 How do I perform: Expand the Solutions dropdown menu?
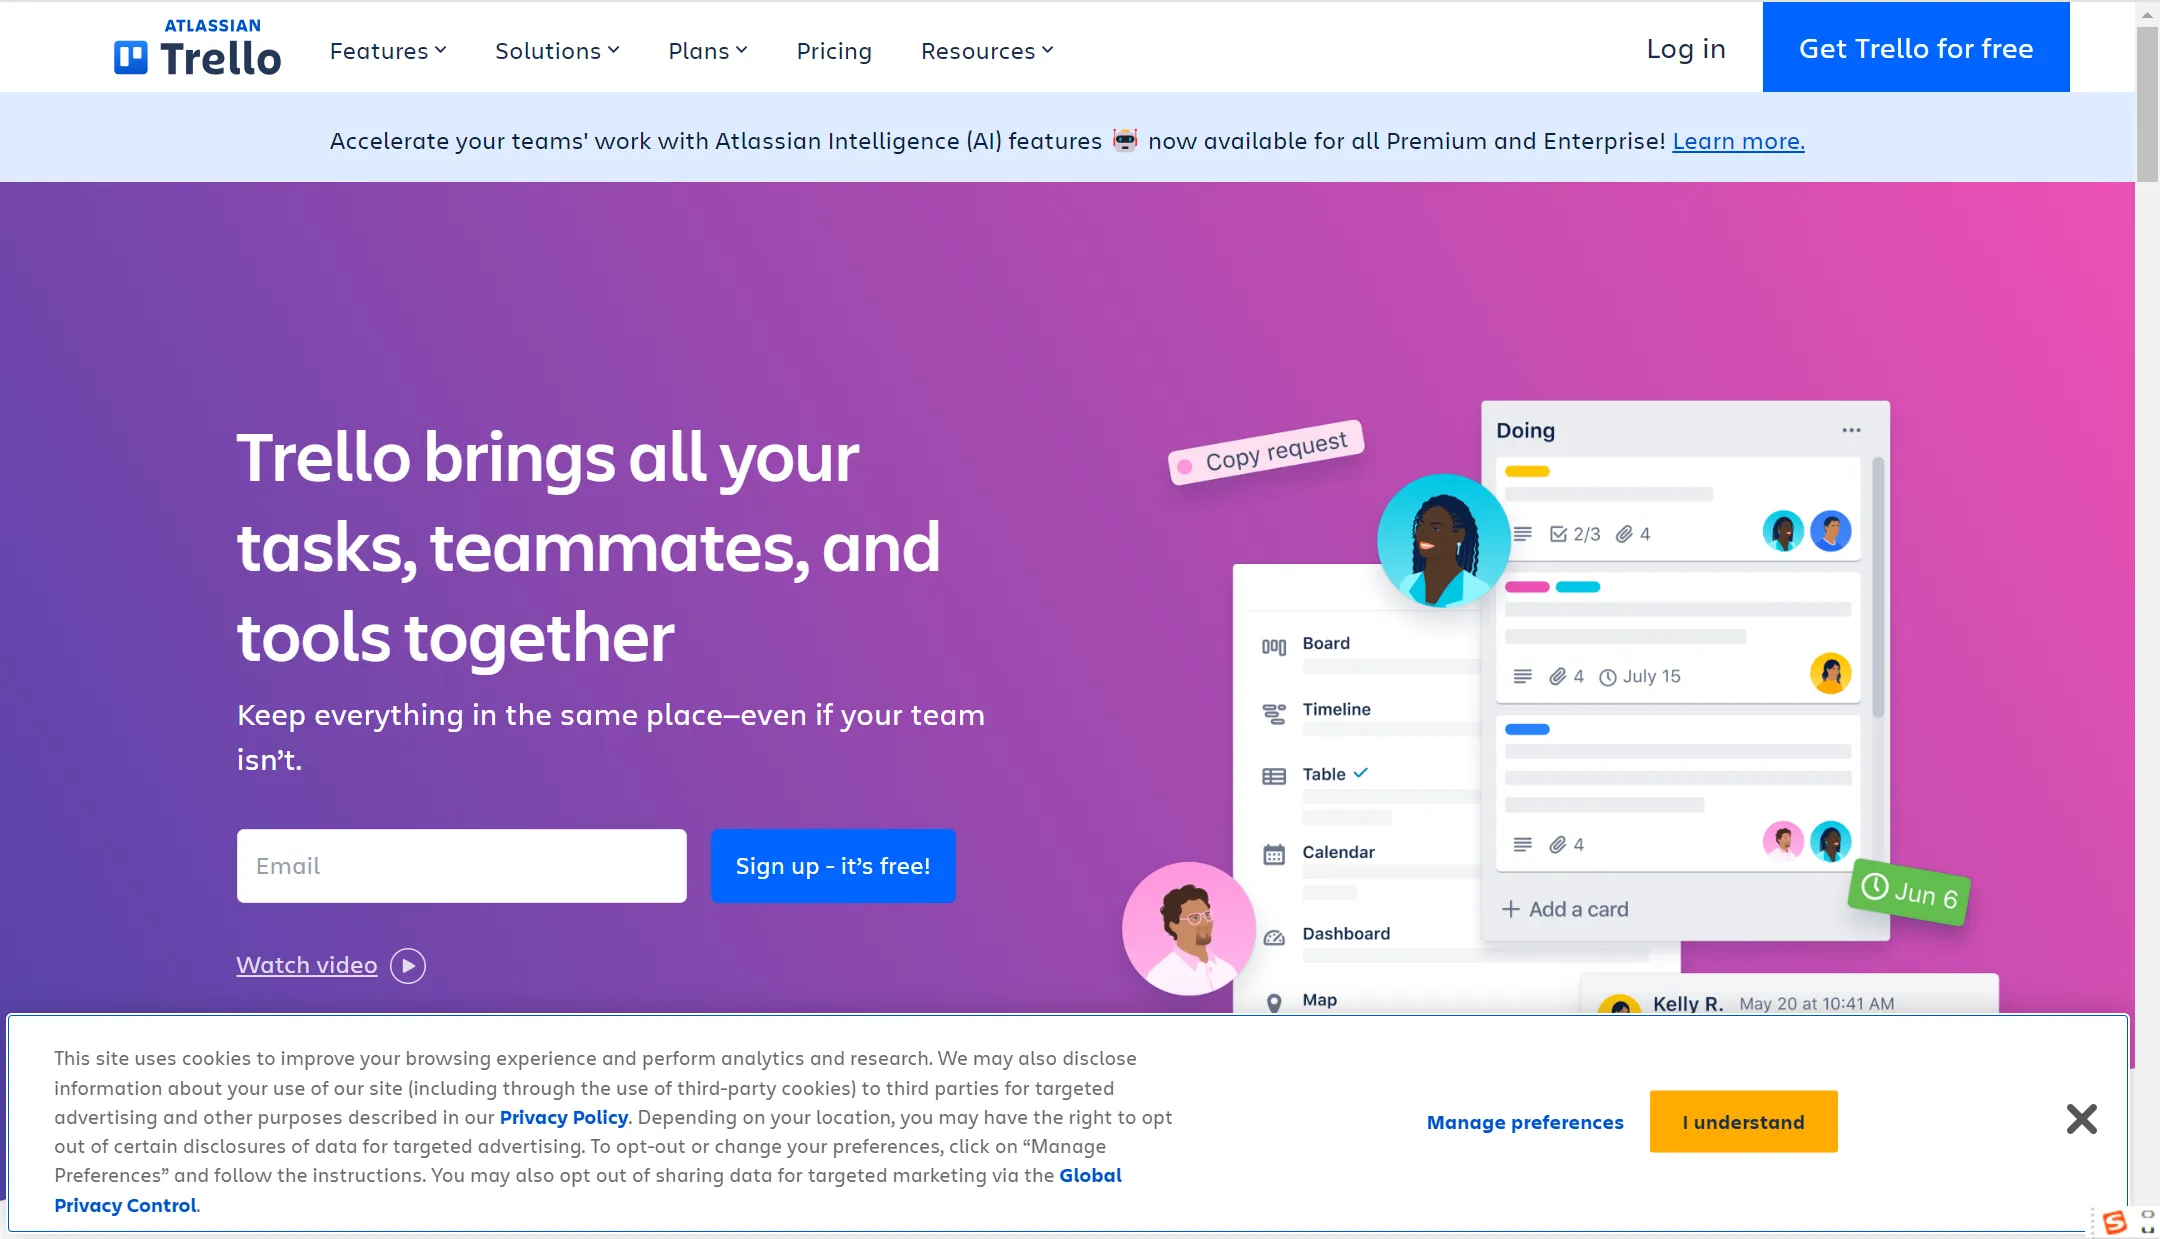tap(556, 50)
